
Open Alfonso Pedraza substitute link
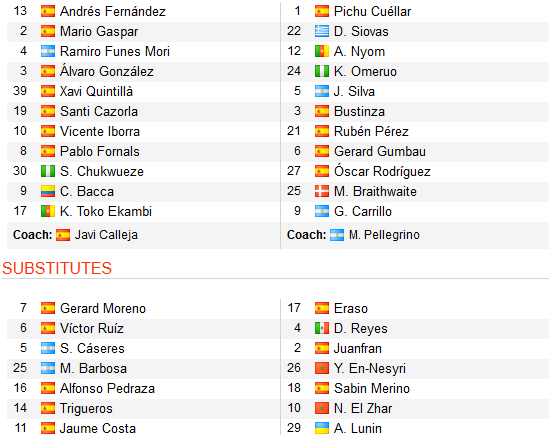tap(107, 388)
